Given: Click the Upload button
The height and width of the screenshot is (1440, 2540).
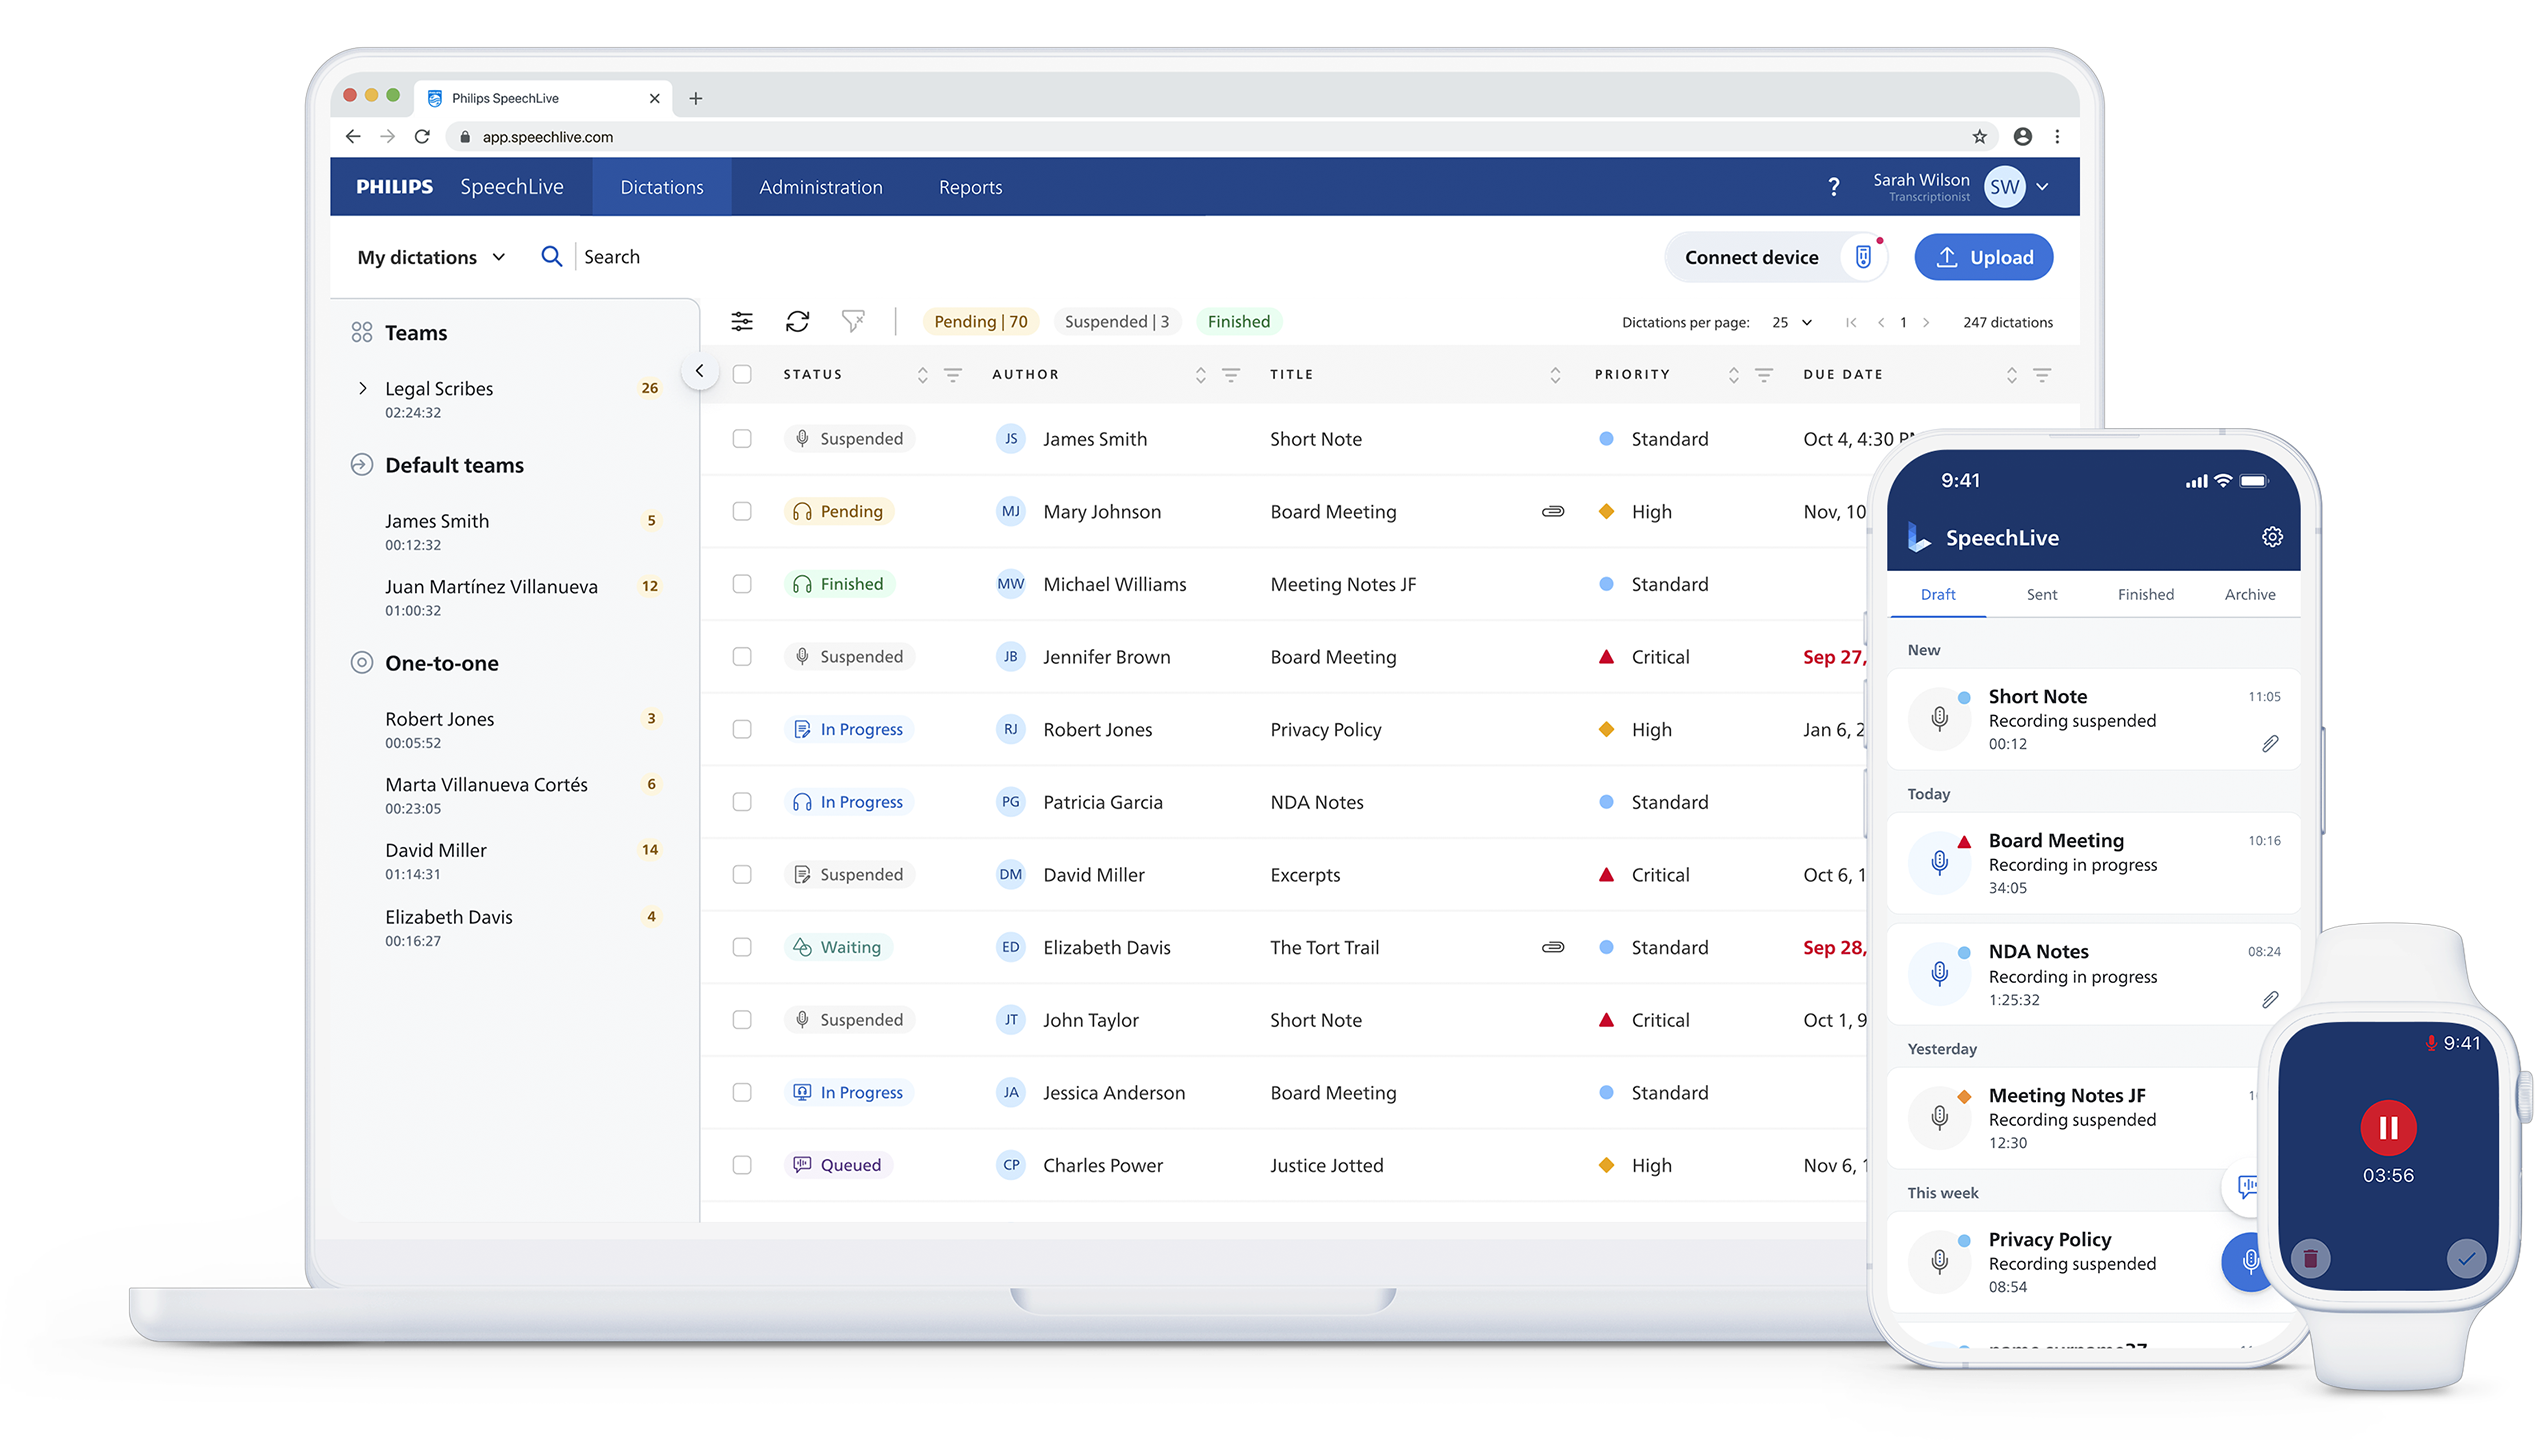Looking at the screenshot, I should (x=1983, y=257).
